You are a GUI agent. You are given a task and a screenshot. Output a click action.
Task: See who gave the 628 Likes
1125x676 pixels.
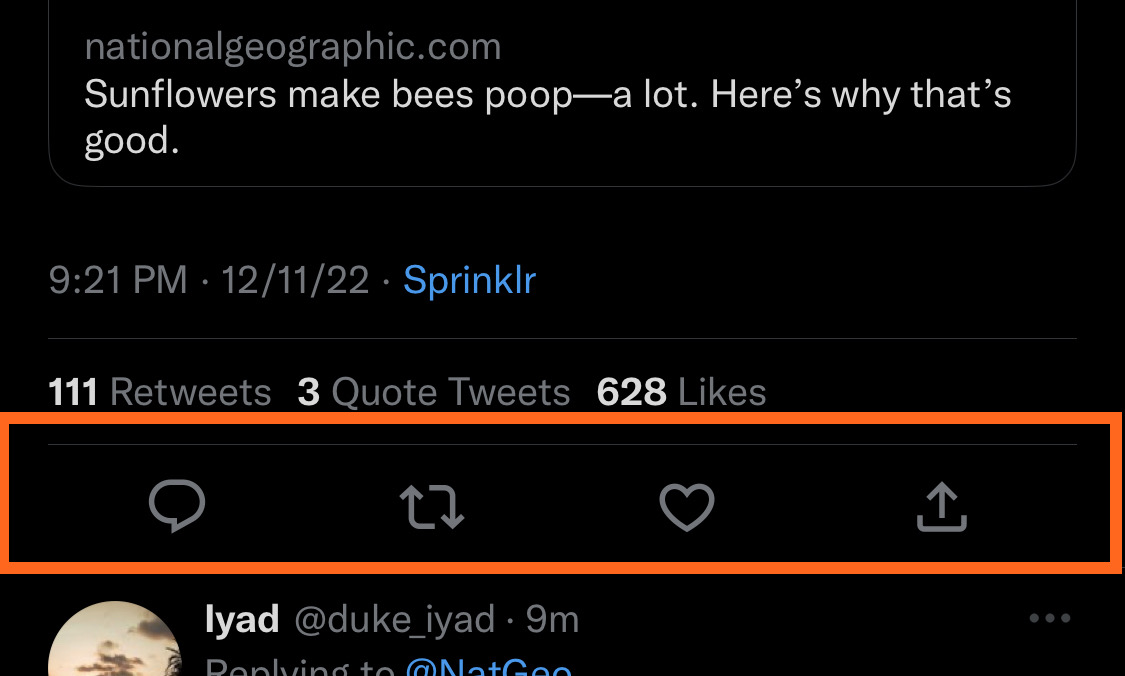(x=681, y=392)
